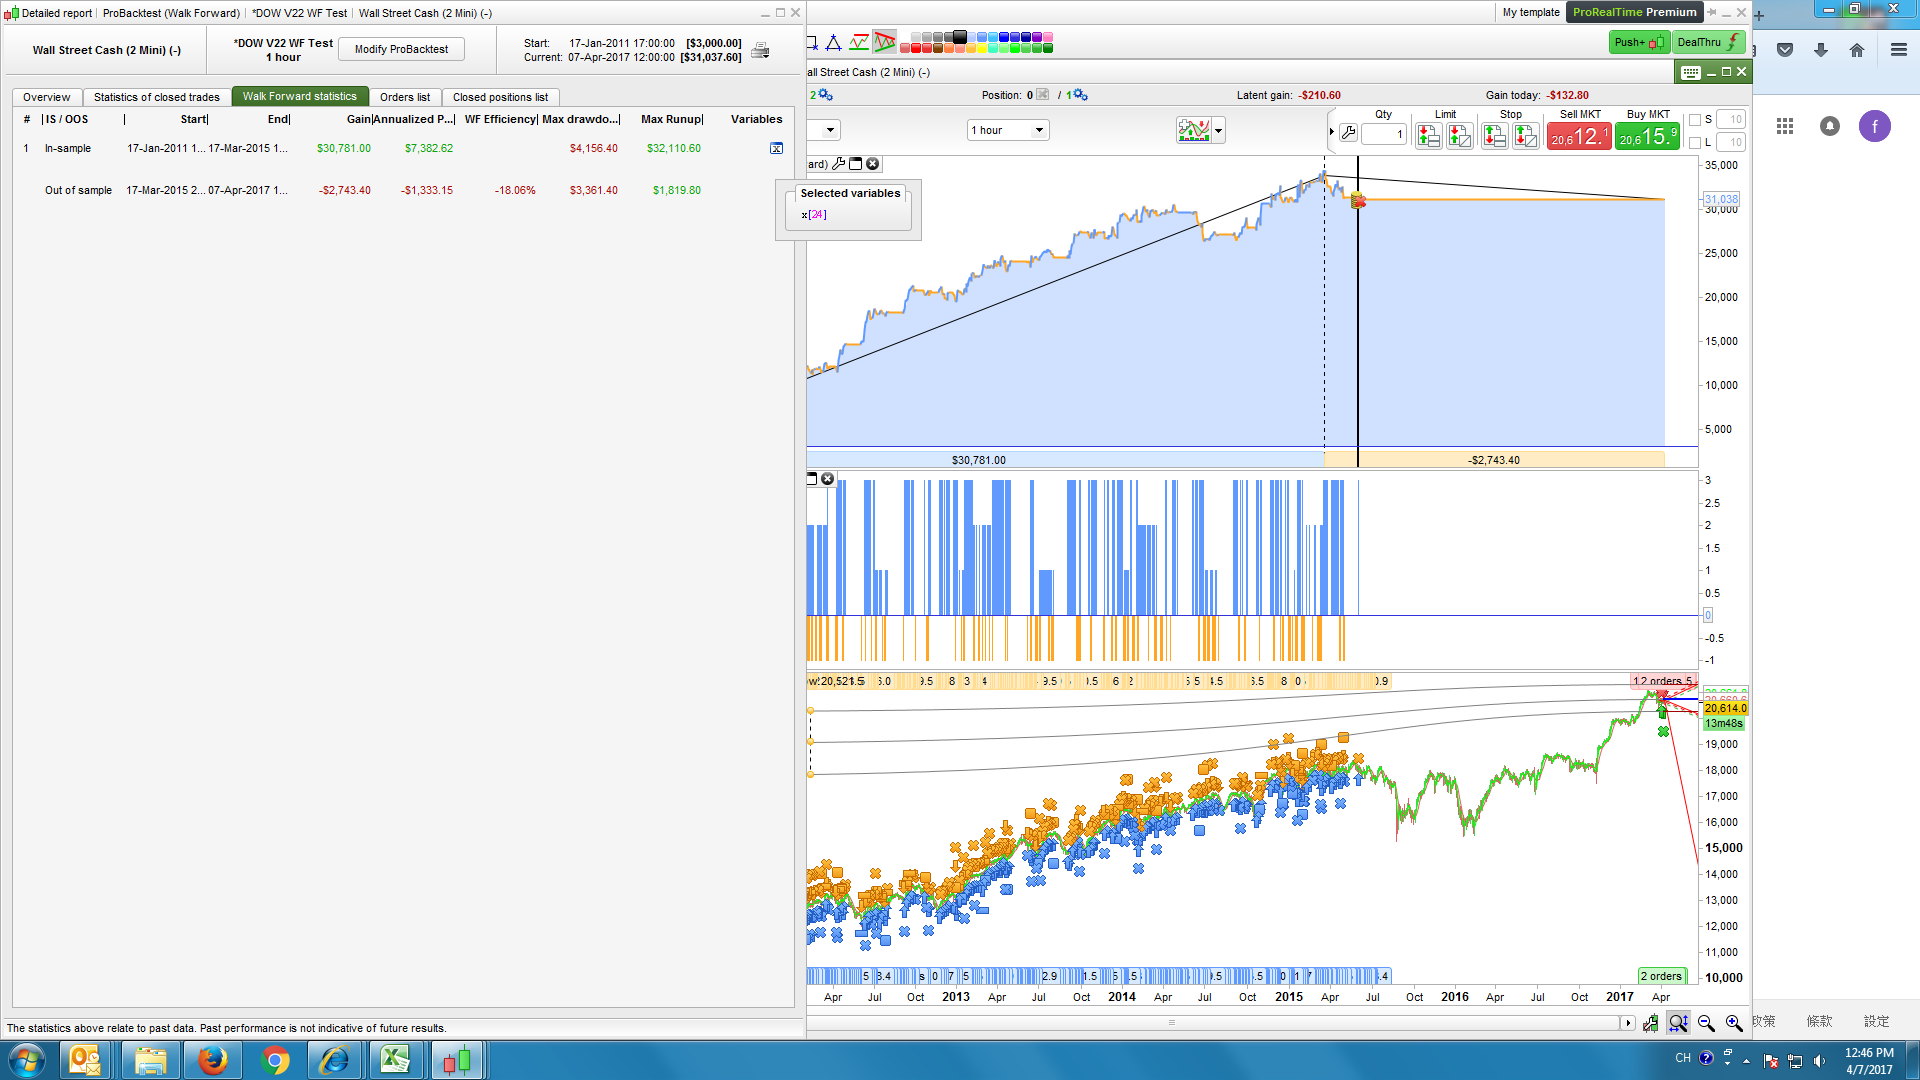Expand the indicator button dropdown arrow
Image resolution: width=1920 pixels, height=1080 pixels.
coord(1218,130)
